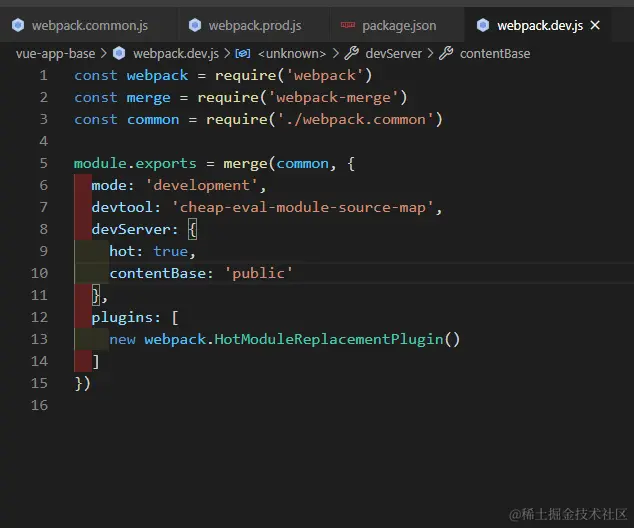The width and height of the screenshot is (634, 528).
Task: Click the new keyword on line 13
Action: click(122, 339)
